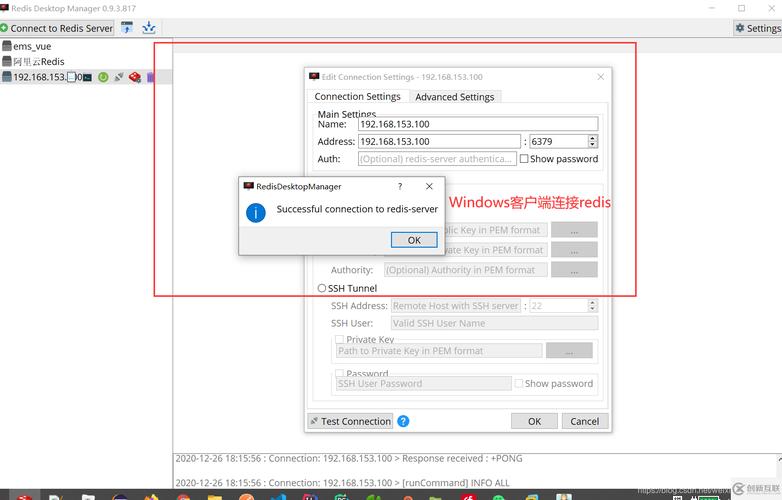
Task: Increase the SSH port with the up arrow
Action: click(x=592, y=302)
